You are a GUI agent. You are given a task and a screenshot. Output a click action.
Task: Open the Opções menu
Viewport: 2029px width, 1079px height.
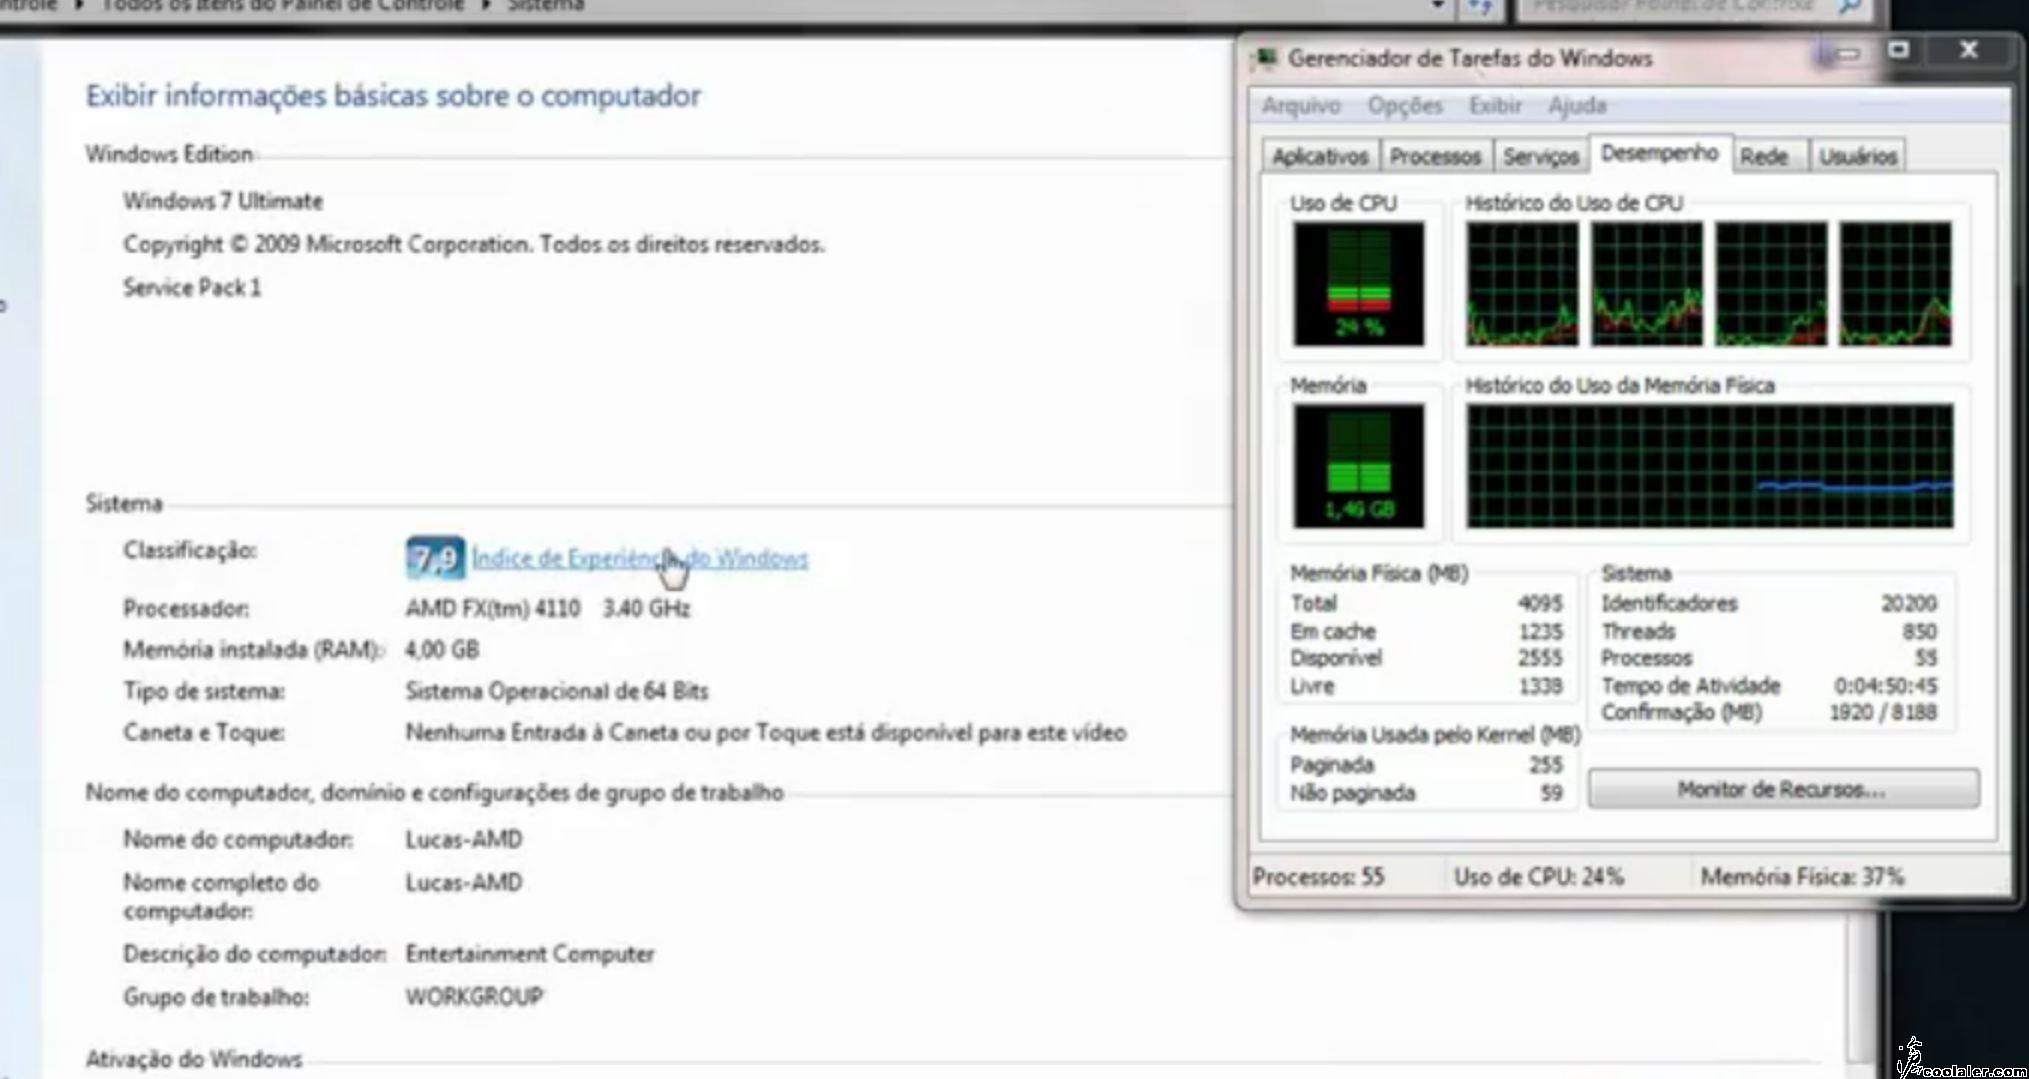coord(1404,106)
